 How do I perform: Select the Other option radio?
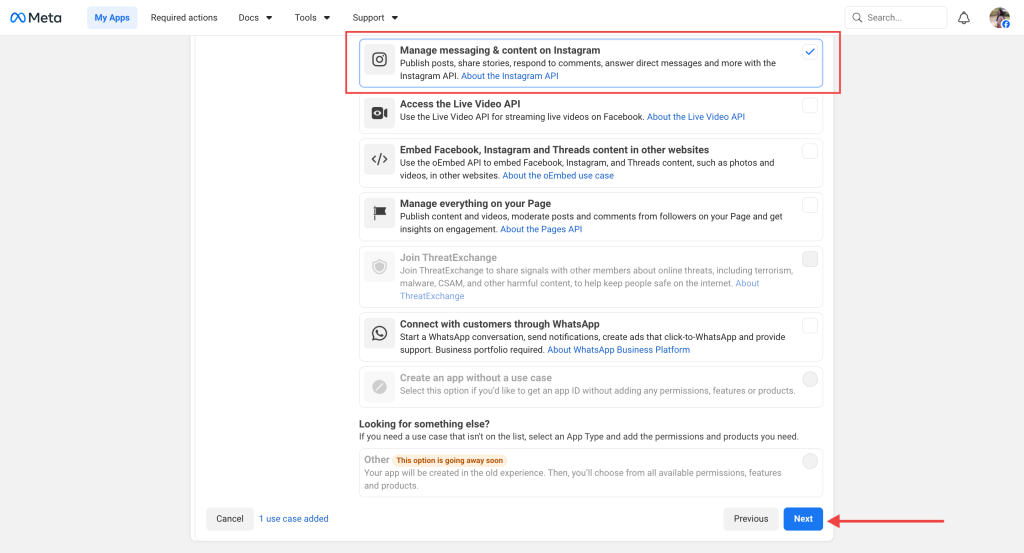click(810, 461)
